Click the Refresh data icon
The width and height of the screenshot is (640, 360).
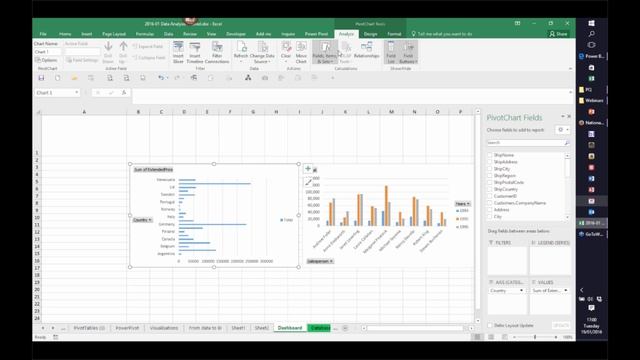click(241, 52)
